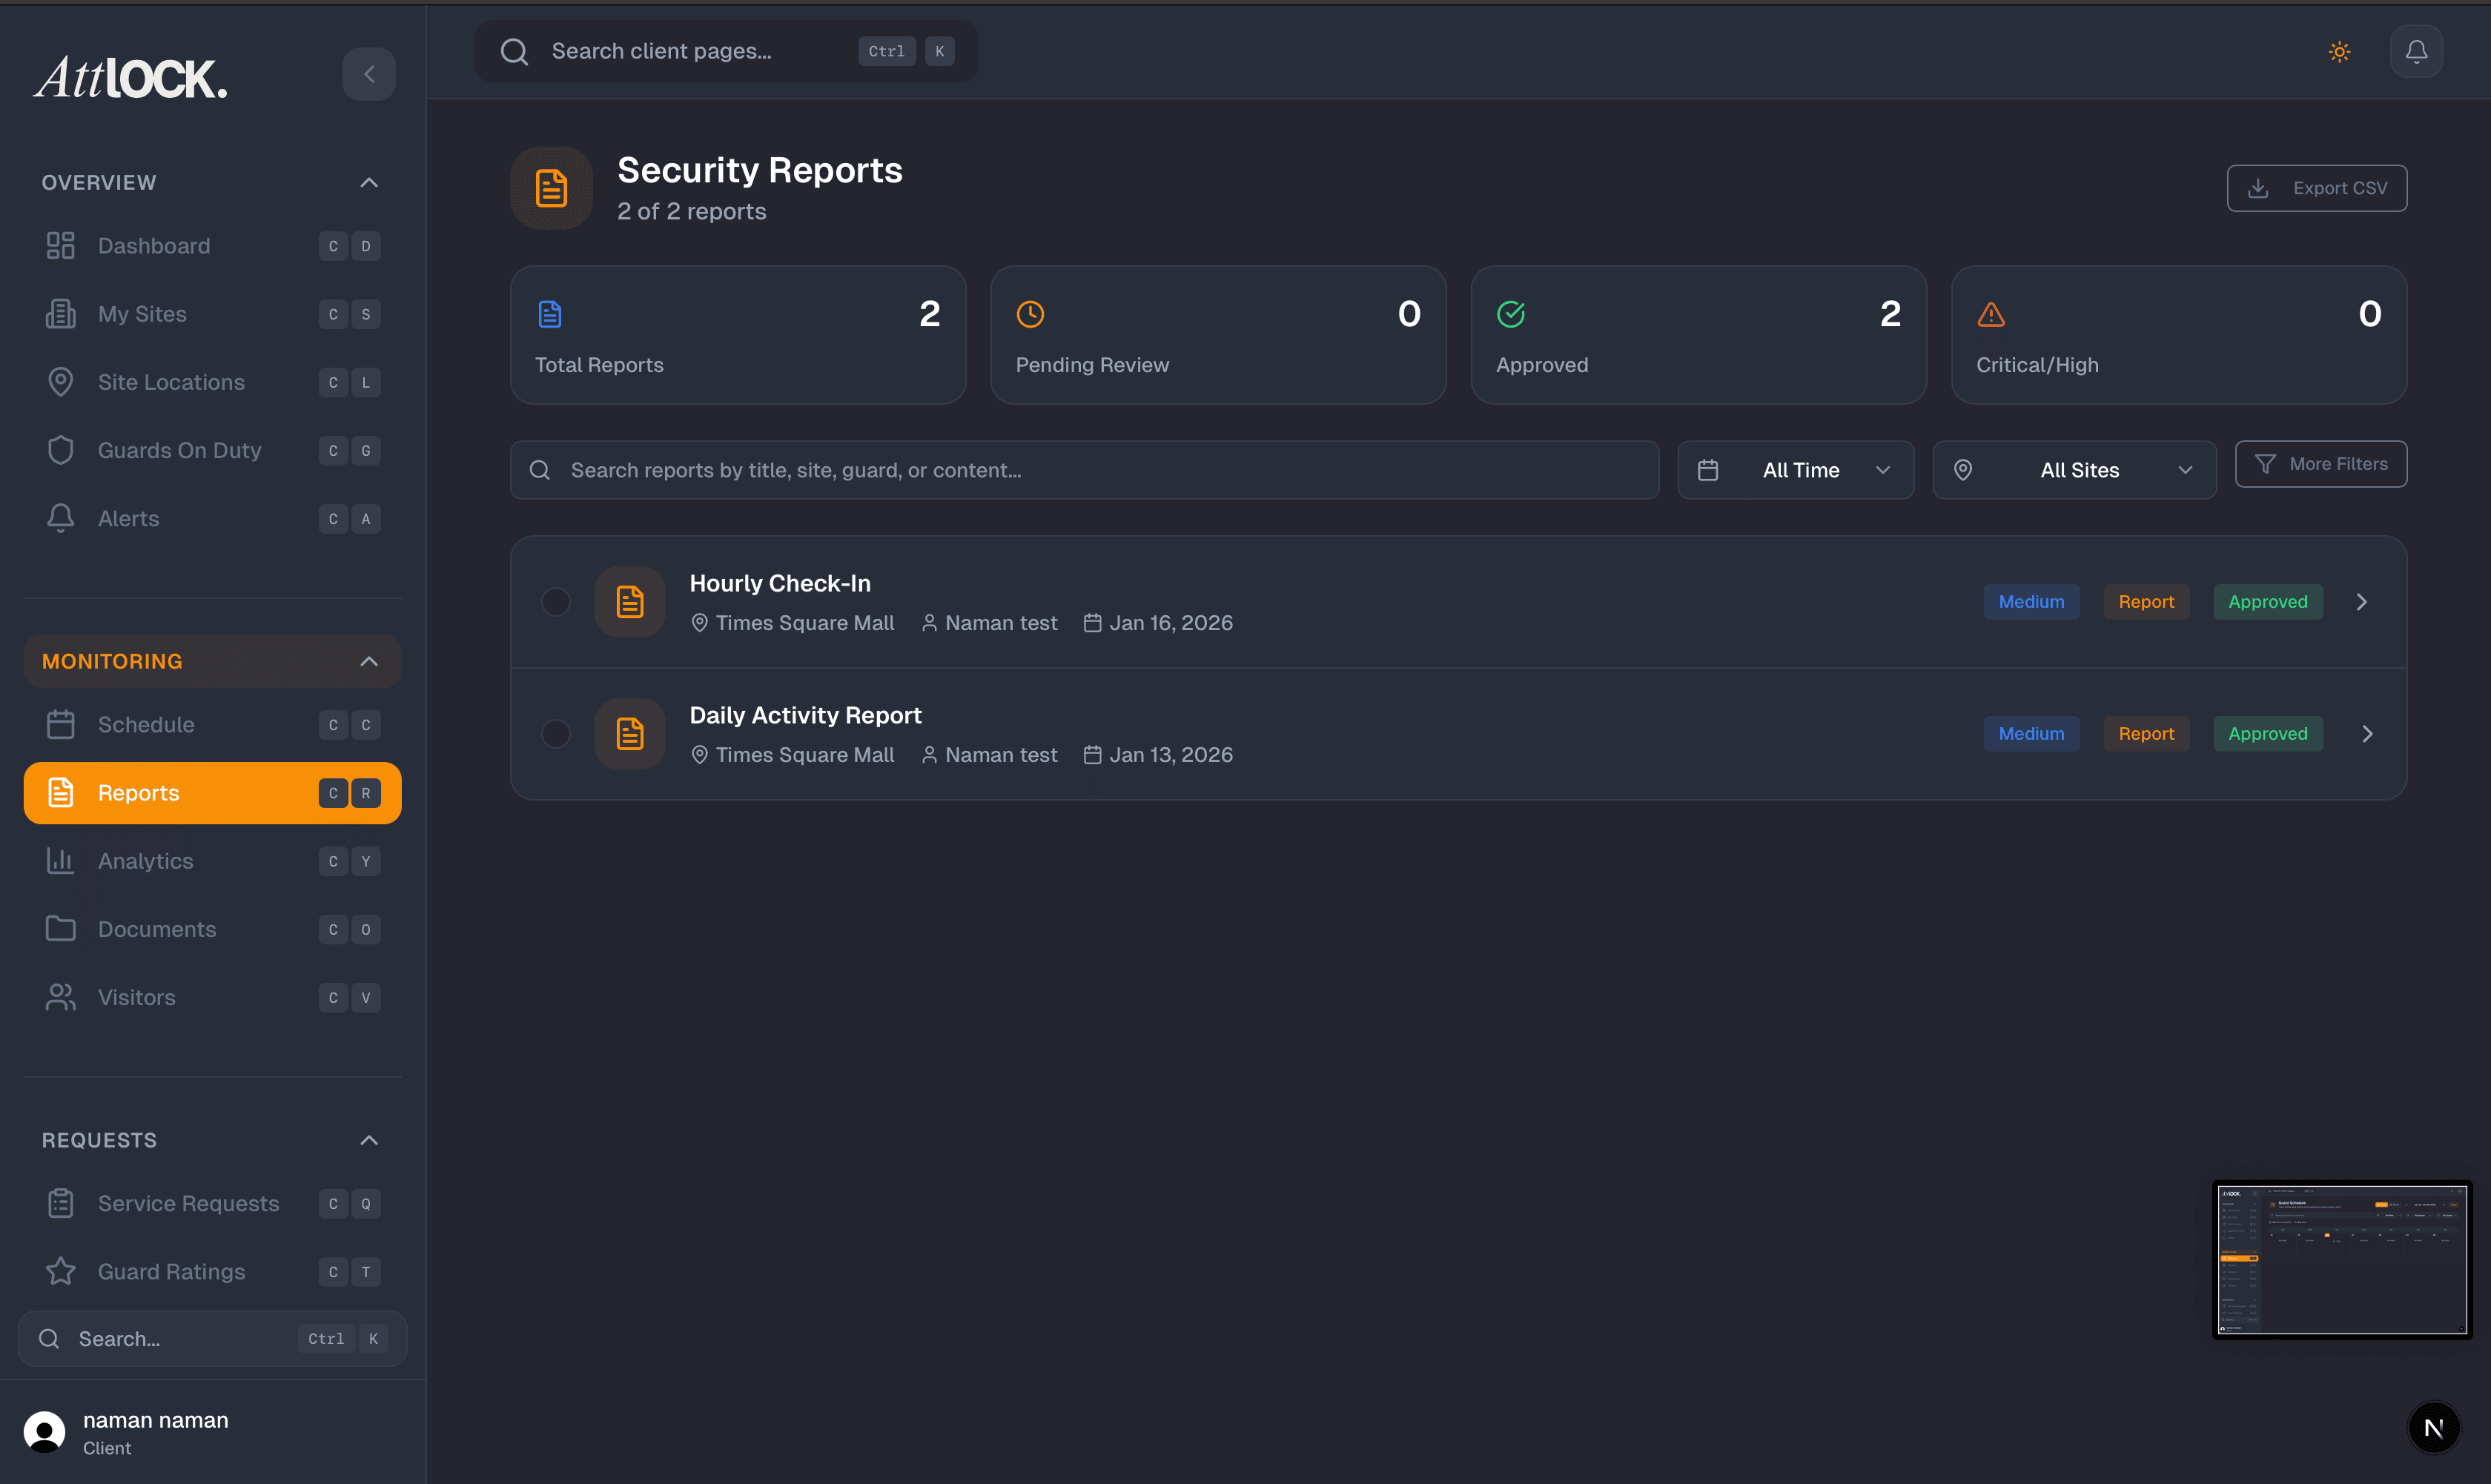Open Analytics in the sidebar

pos(146,861)
